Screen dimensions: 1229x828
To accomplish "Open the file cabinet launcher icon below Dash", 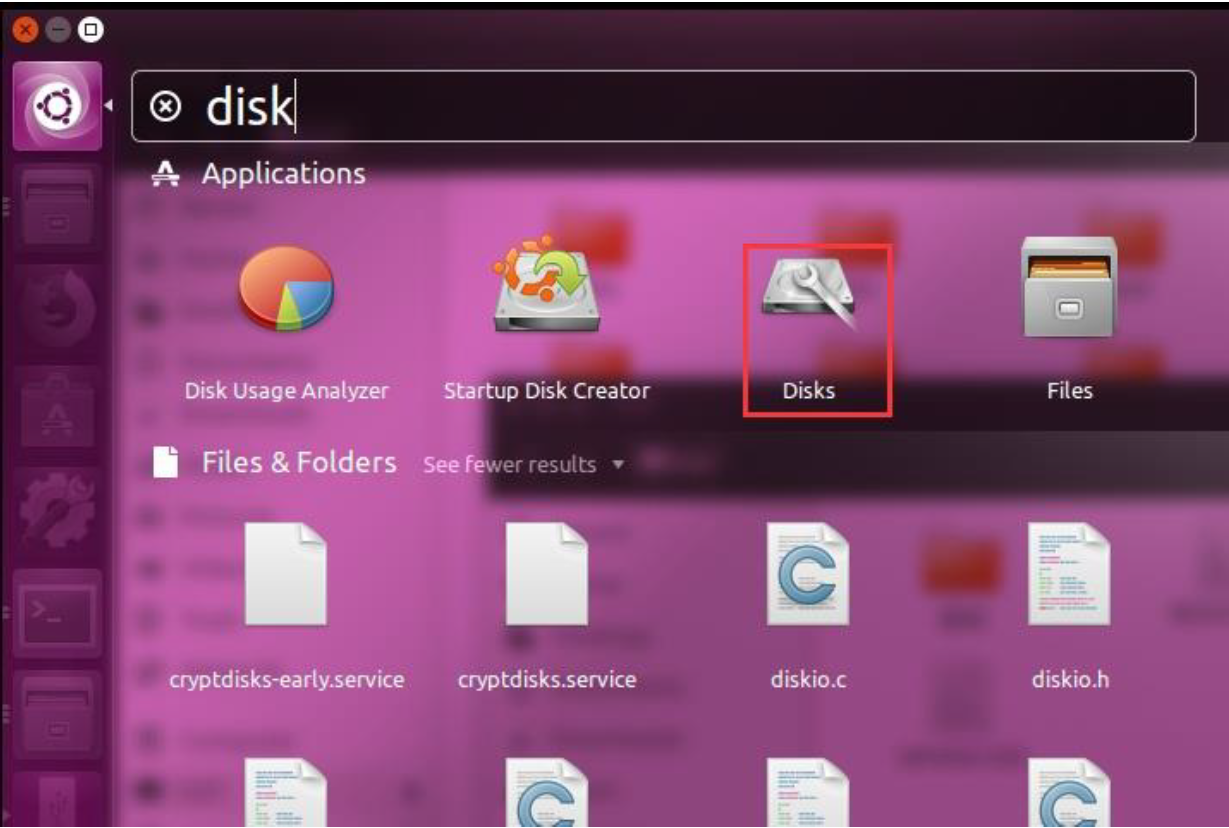I will point(56,207).
